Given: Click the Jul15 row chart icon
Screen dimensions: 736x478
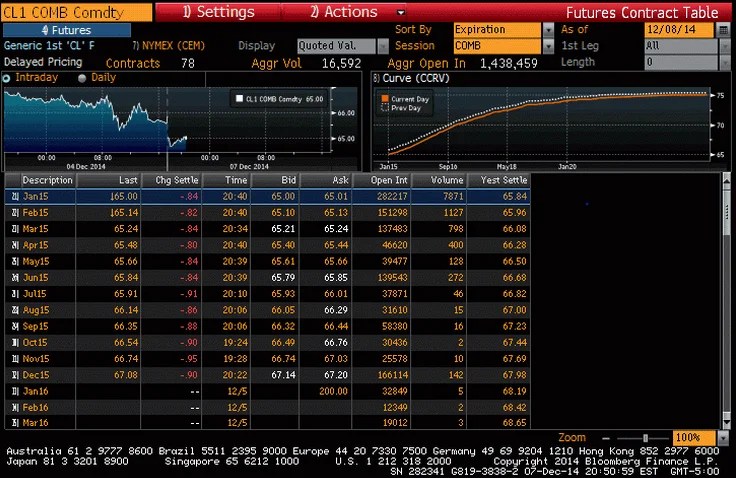Looking at the screenshot, I should (x=15, y=294).
